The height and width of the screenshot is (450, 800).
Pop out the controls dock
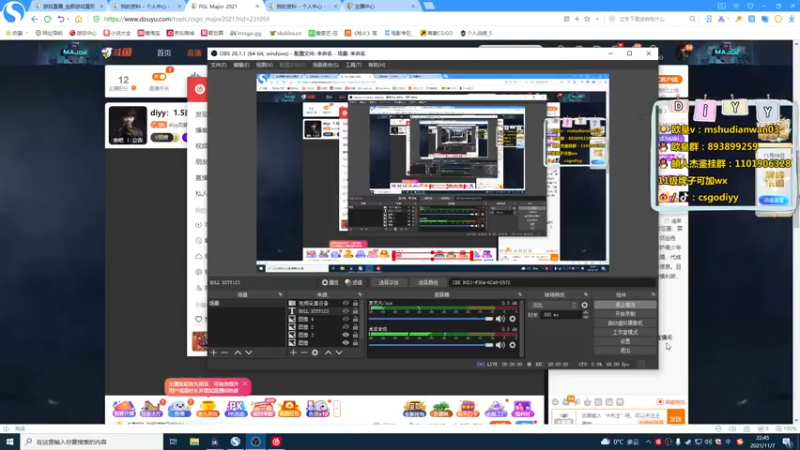pyautogui.click(x=653, y=294)
